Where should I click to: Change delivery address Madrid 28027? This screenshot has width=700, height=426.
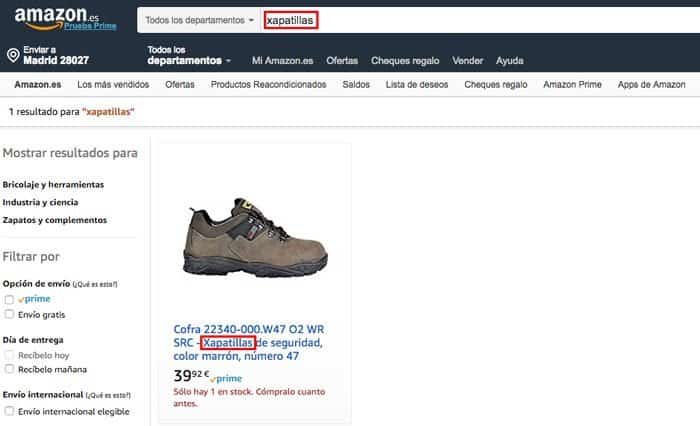(56, 55)
